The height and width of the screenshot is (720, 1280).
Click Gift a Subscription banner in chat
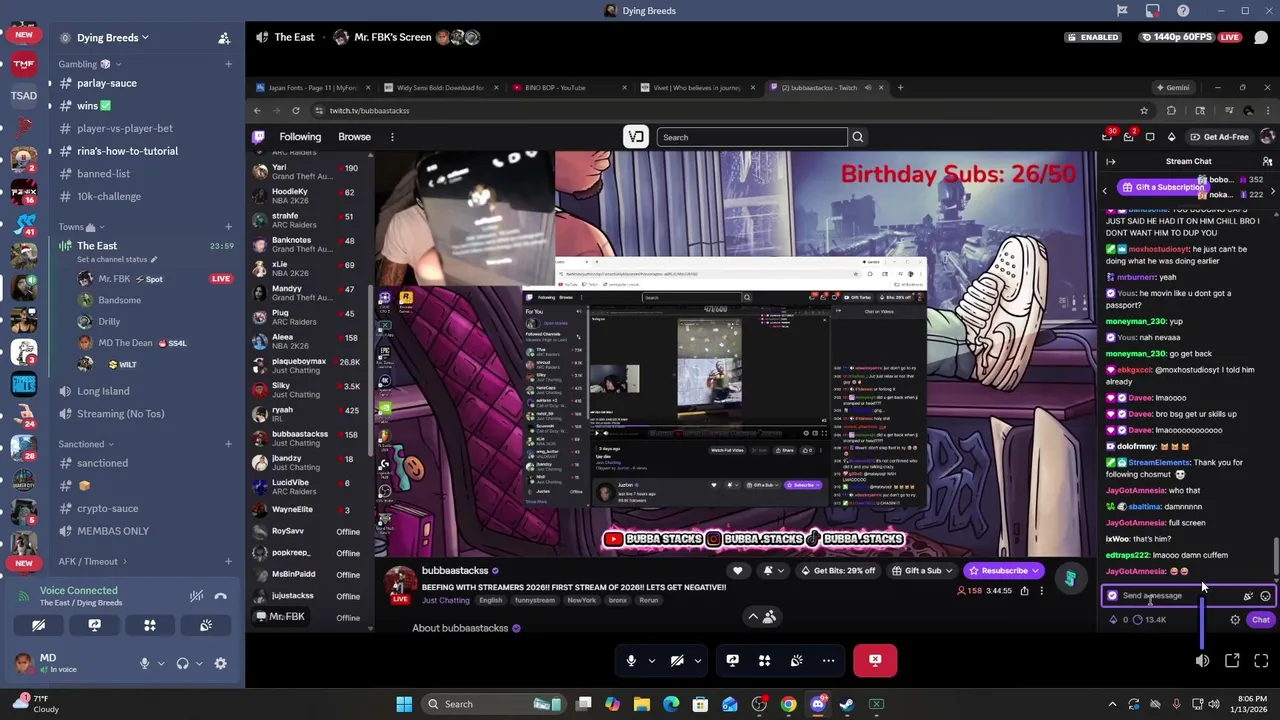click(x=1162, y=188)
